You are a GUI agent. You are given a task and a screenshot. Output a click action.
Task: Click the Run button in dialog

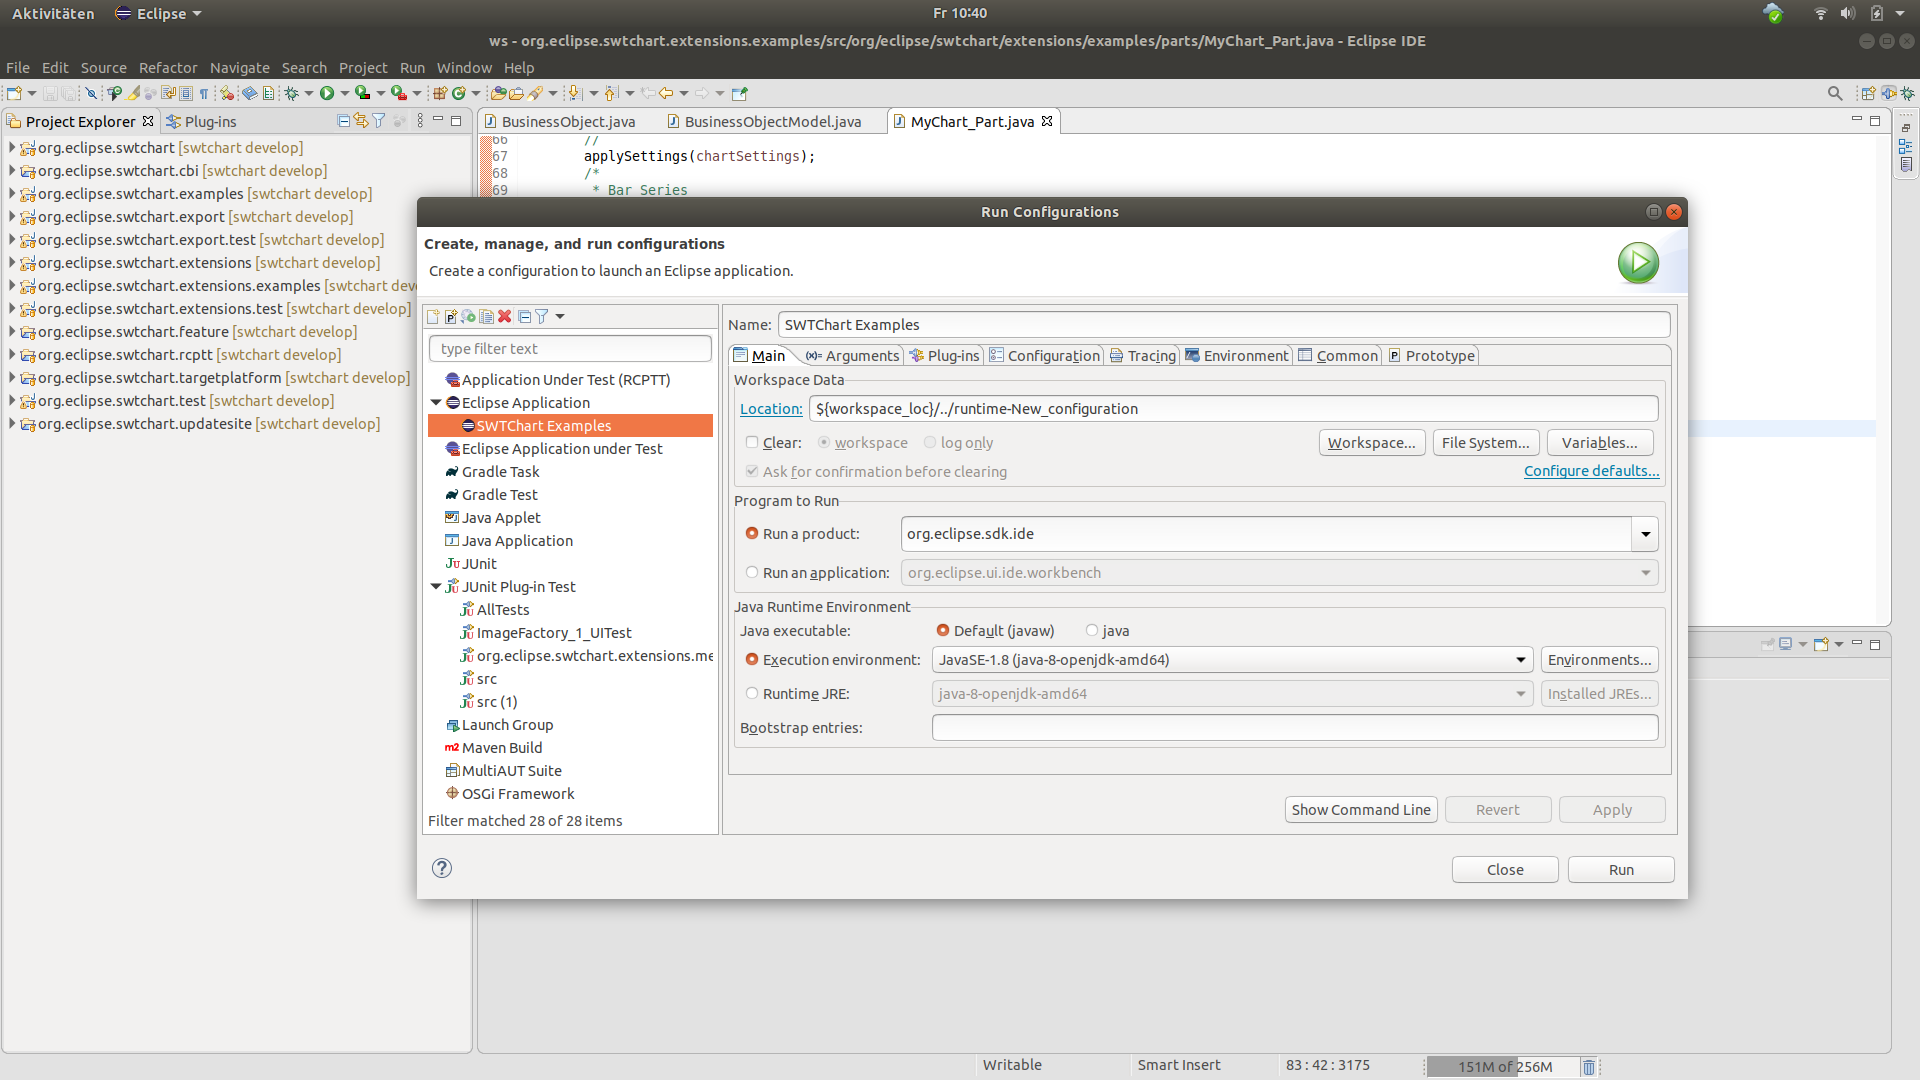coord(1621,869)
